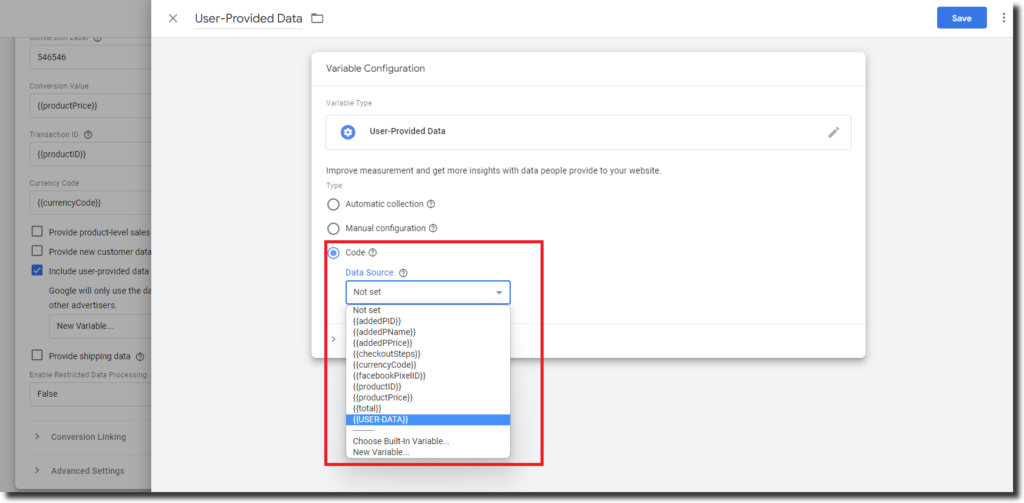Click the pencil edit icon for variable type
Viewport: 1024px width, 503px height.
pyautogui.click(x=833, y=132)
